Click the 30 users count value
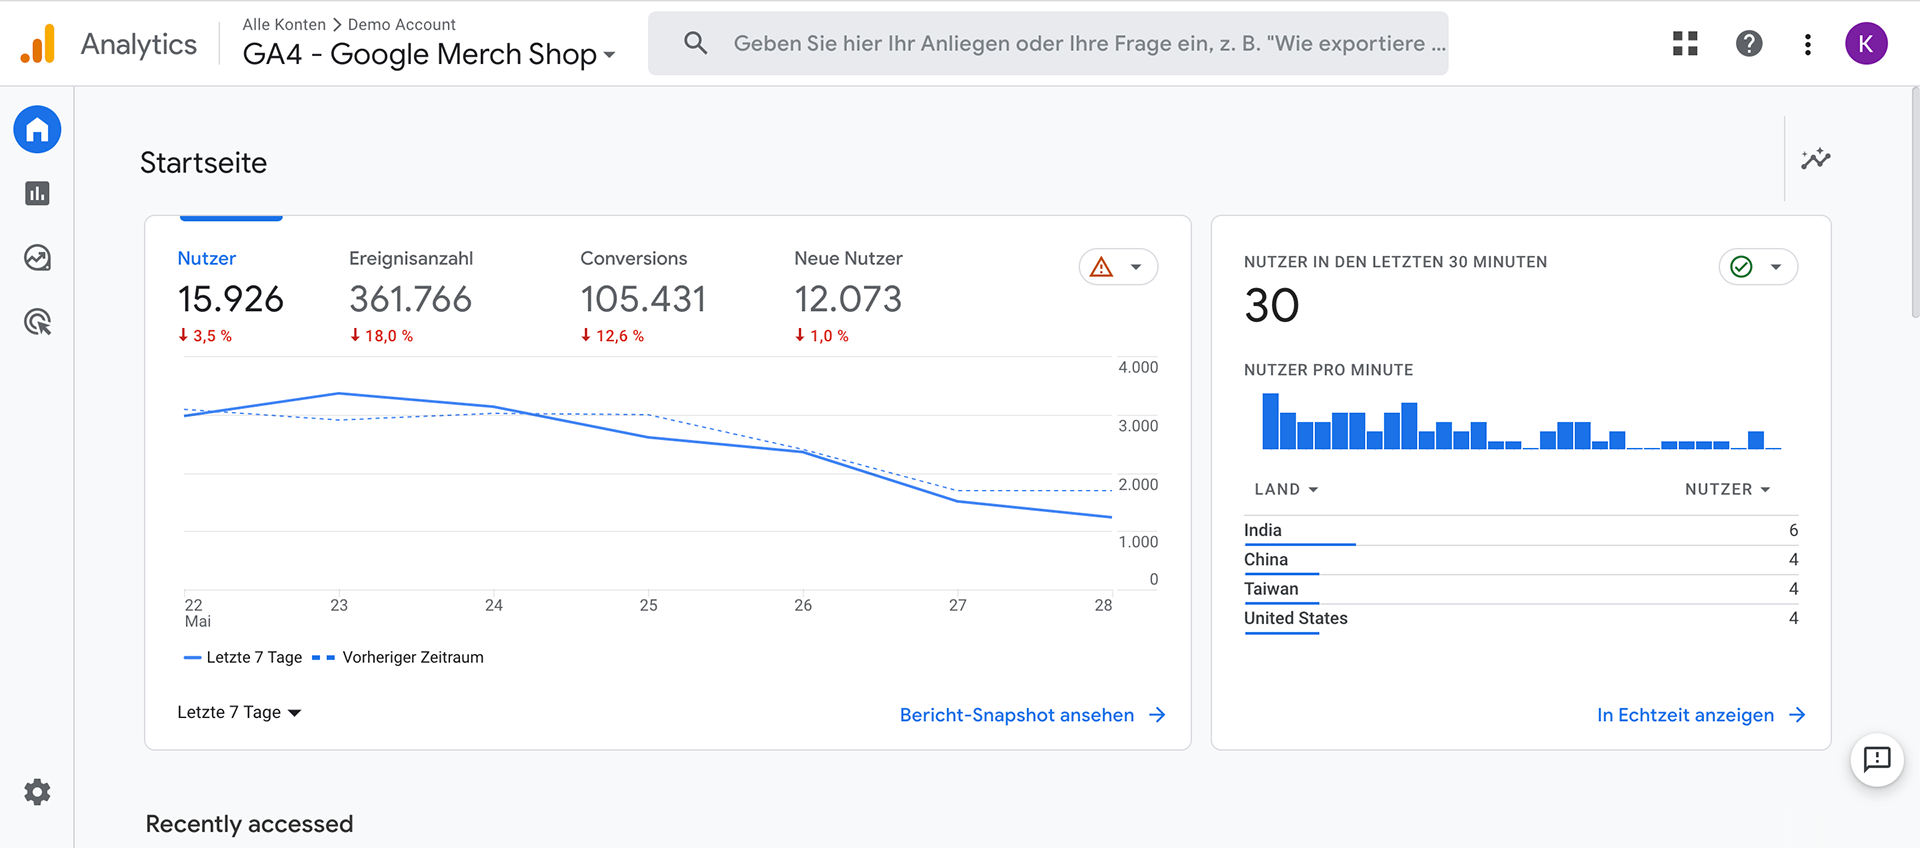This screenshot has height=848, width=1920. tap(1271, 305)
